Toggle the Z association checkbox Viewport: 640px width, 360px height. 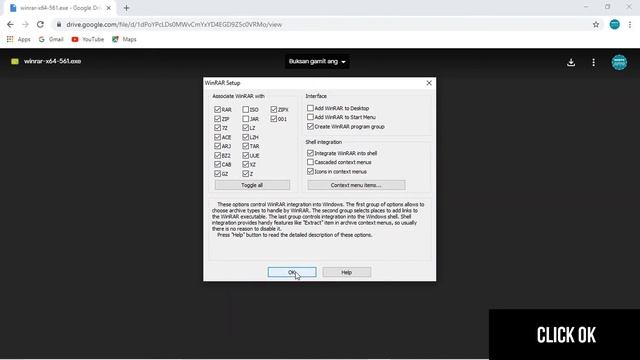245,174
